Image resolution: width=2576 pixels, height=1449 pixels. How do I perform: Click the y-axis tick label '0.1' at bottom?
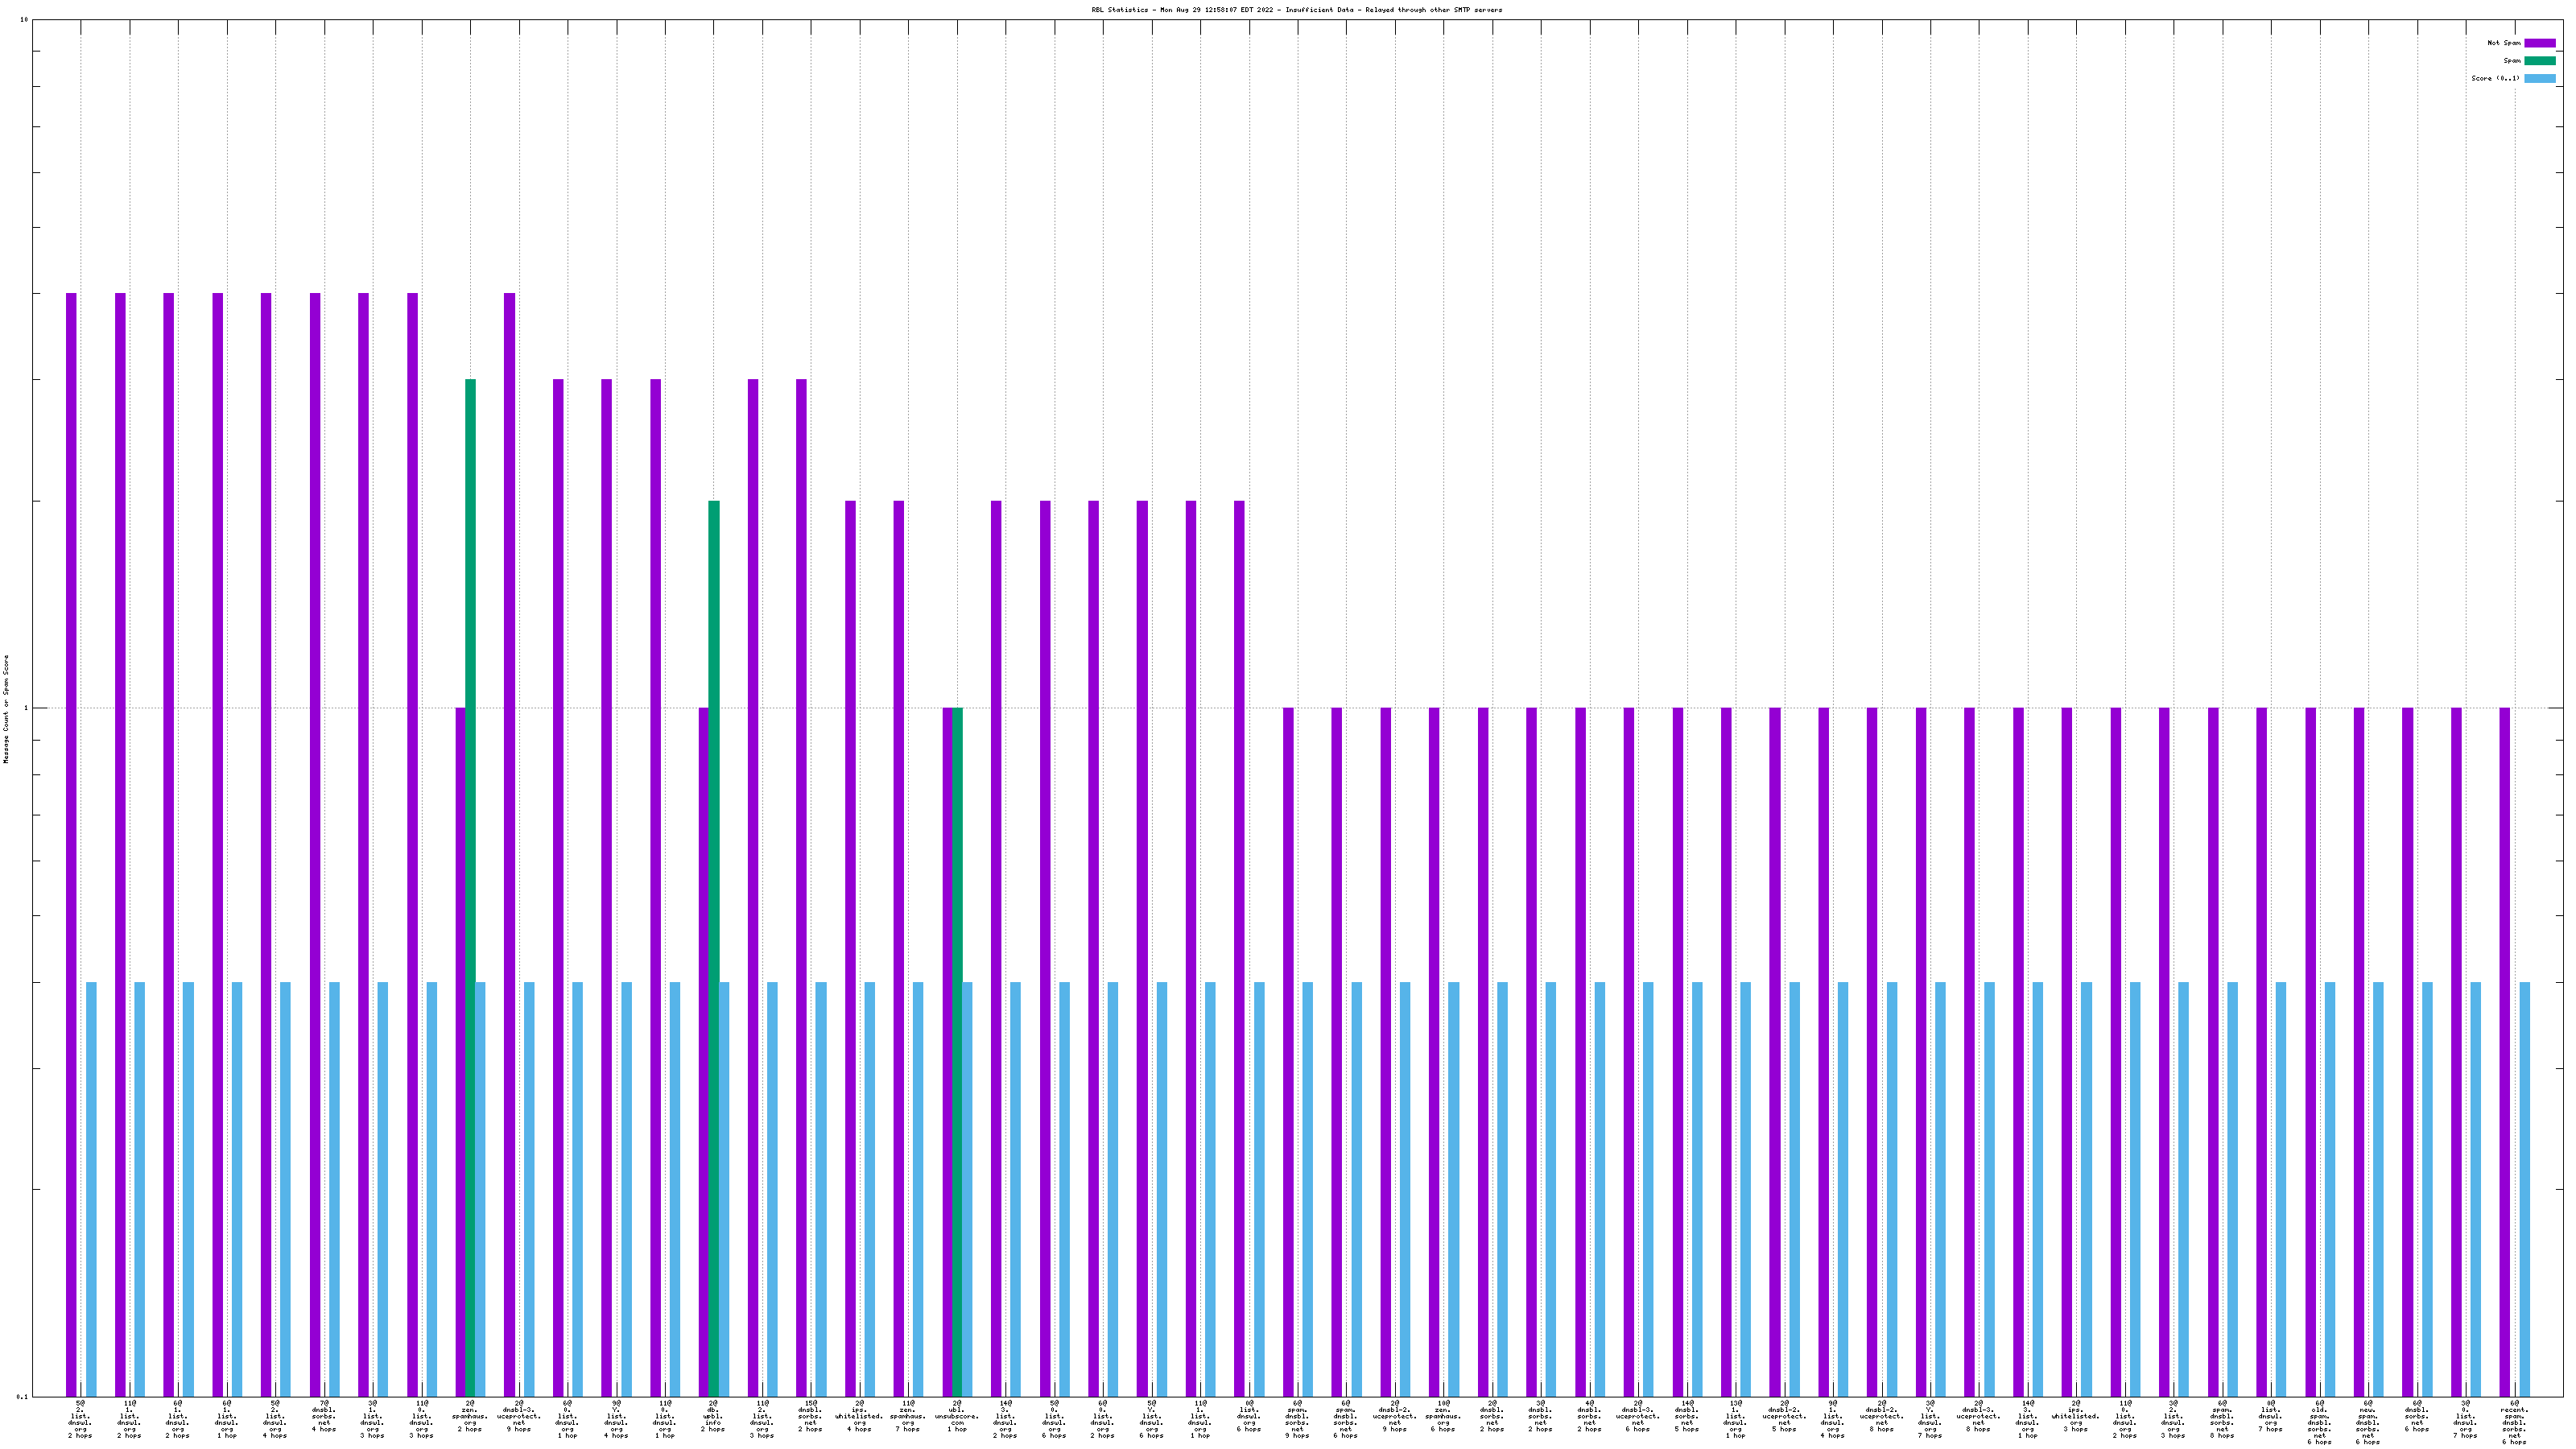pos(23,1396)
